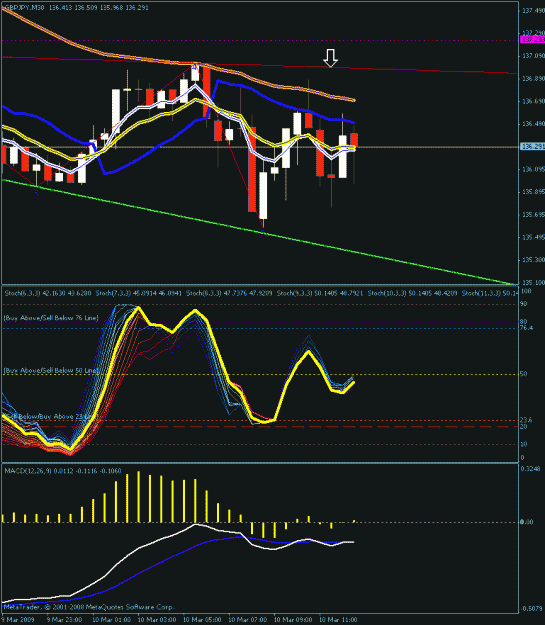Screen dimensions: 545x625
Task: Click the 10 Mar 03:00 time axis label
Action: click(157, 619)
